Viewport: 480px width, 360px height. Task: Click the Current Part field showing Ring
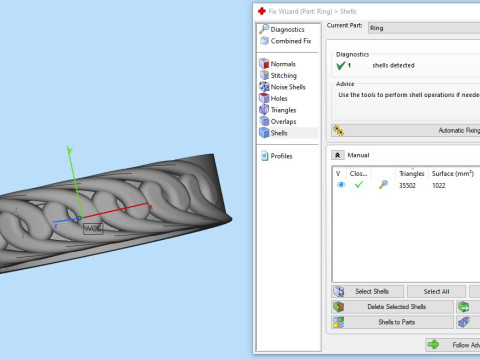[424, 28]
